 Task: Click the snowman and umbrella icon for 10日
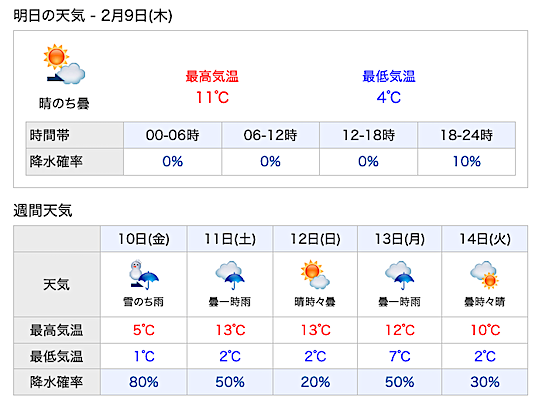pos(144,275)
